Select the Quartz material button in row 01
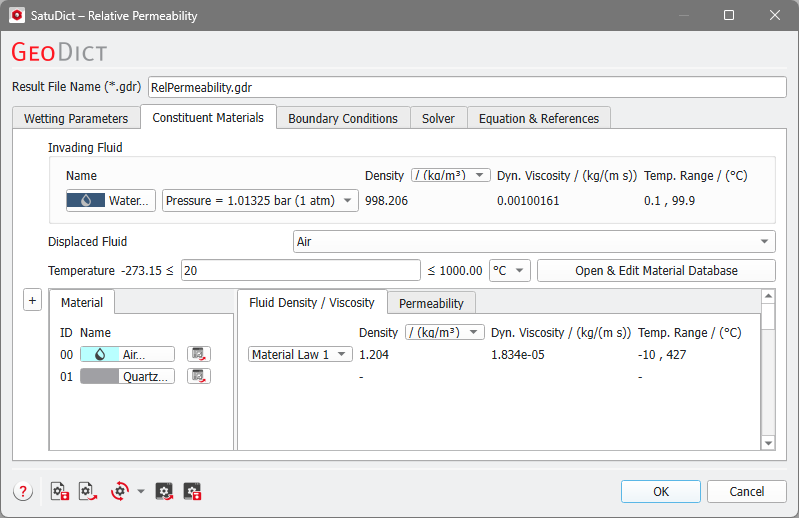This screenshot has height=518, width=799. (127, 377)
